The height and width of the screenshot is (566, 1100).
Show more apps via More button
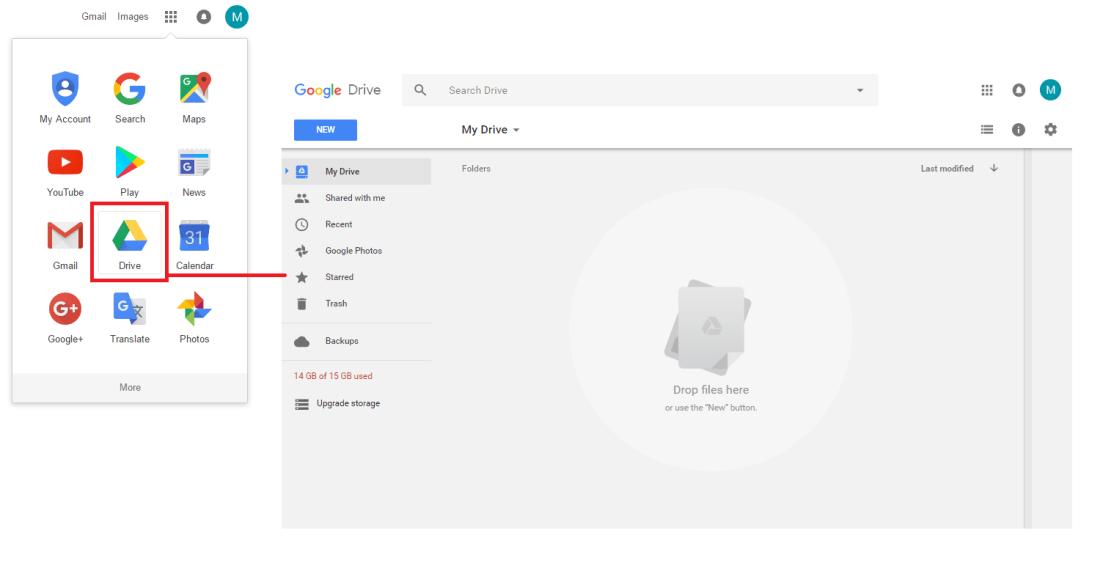pyautogui.click(x=130, y=387)
